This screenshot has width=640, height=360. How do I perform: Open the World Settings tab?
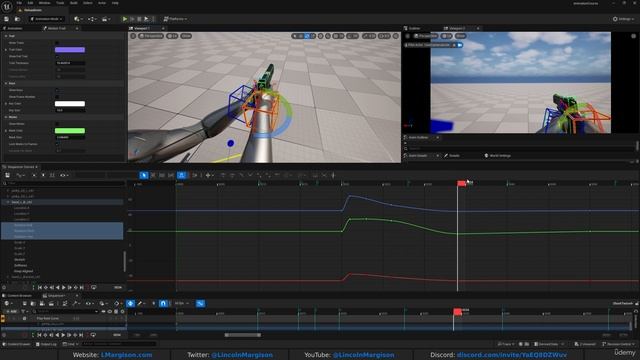tap(497, 156)
